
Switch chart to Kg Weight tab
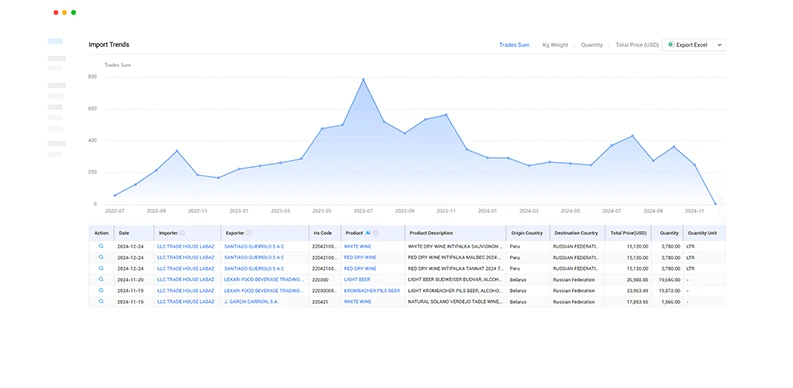(555, 45)
